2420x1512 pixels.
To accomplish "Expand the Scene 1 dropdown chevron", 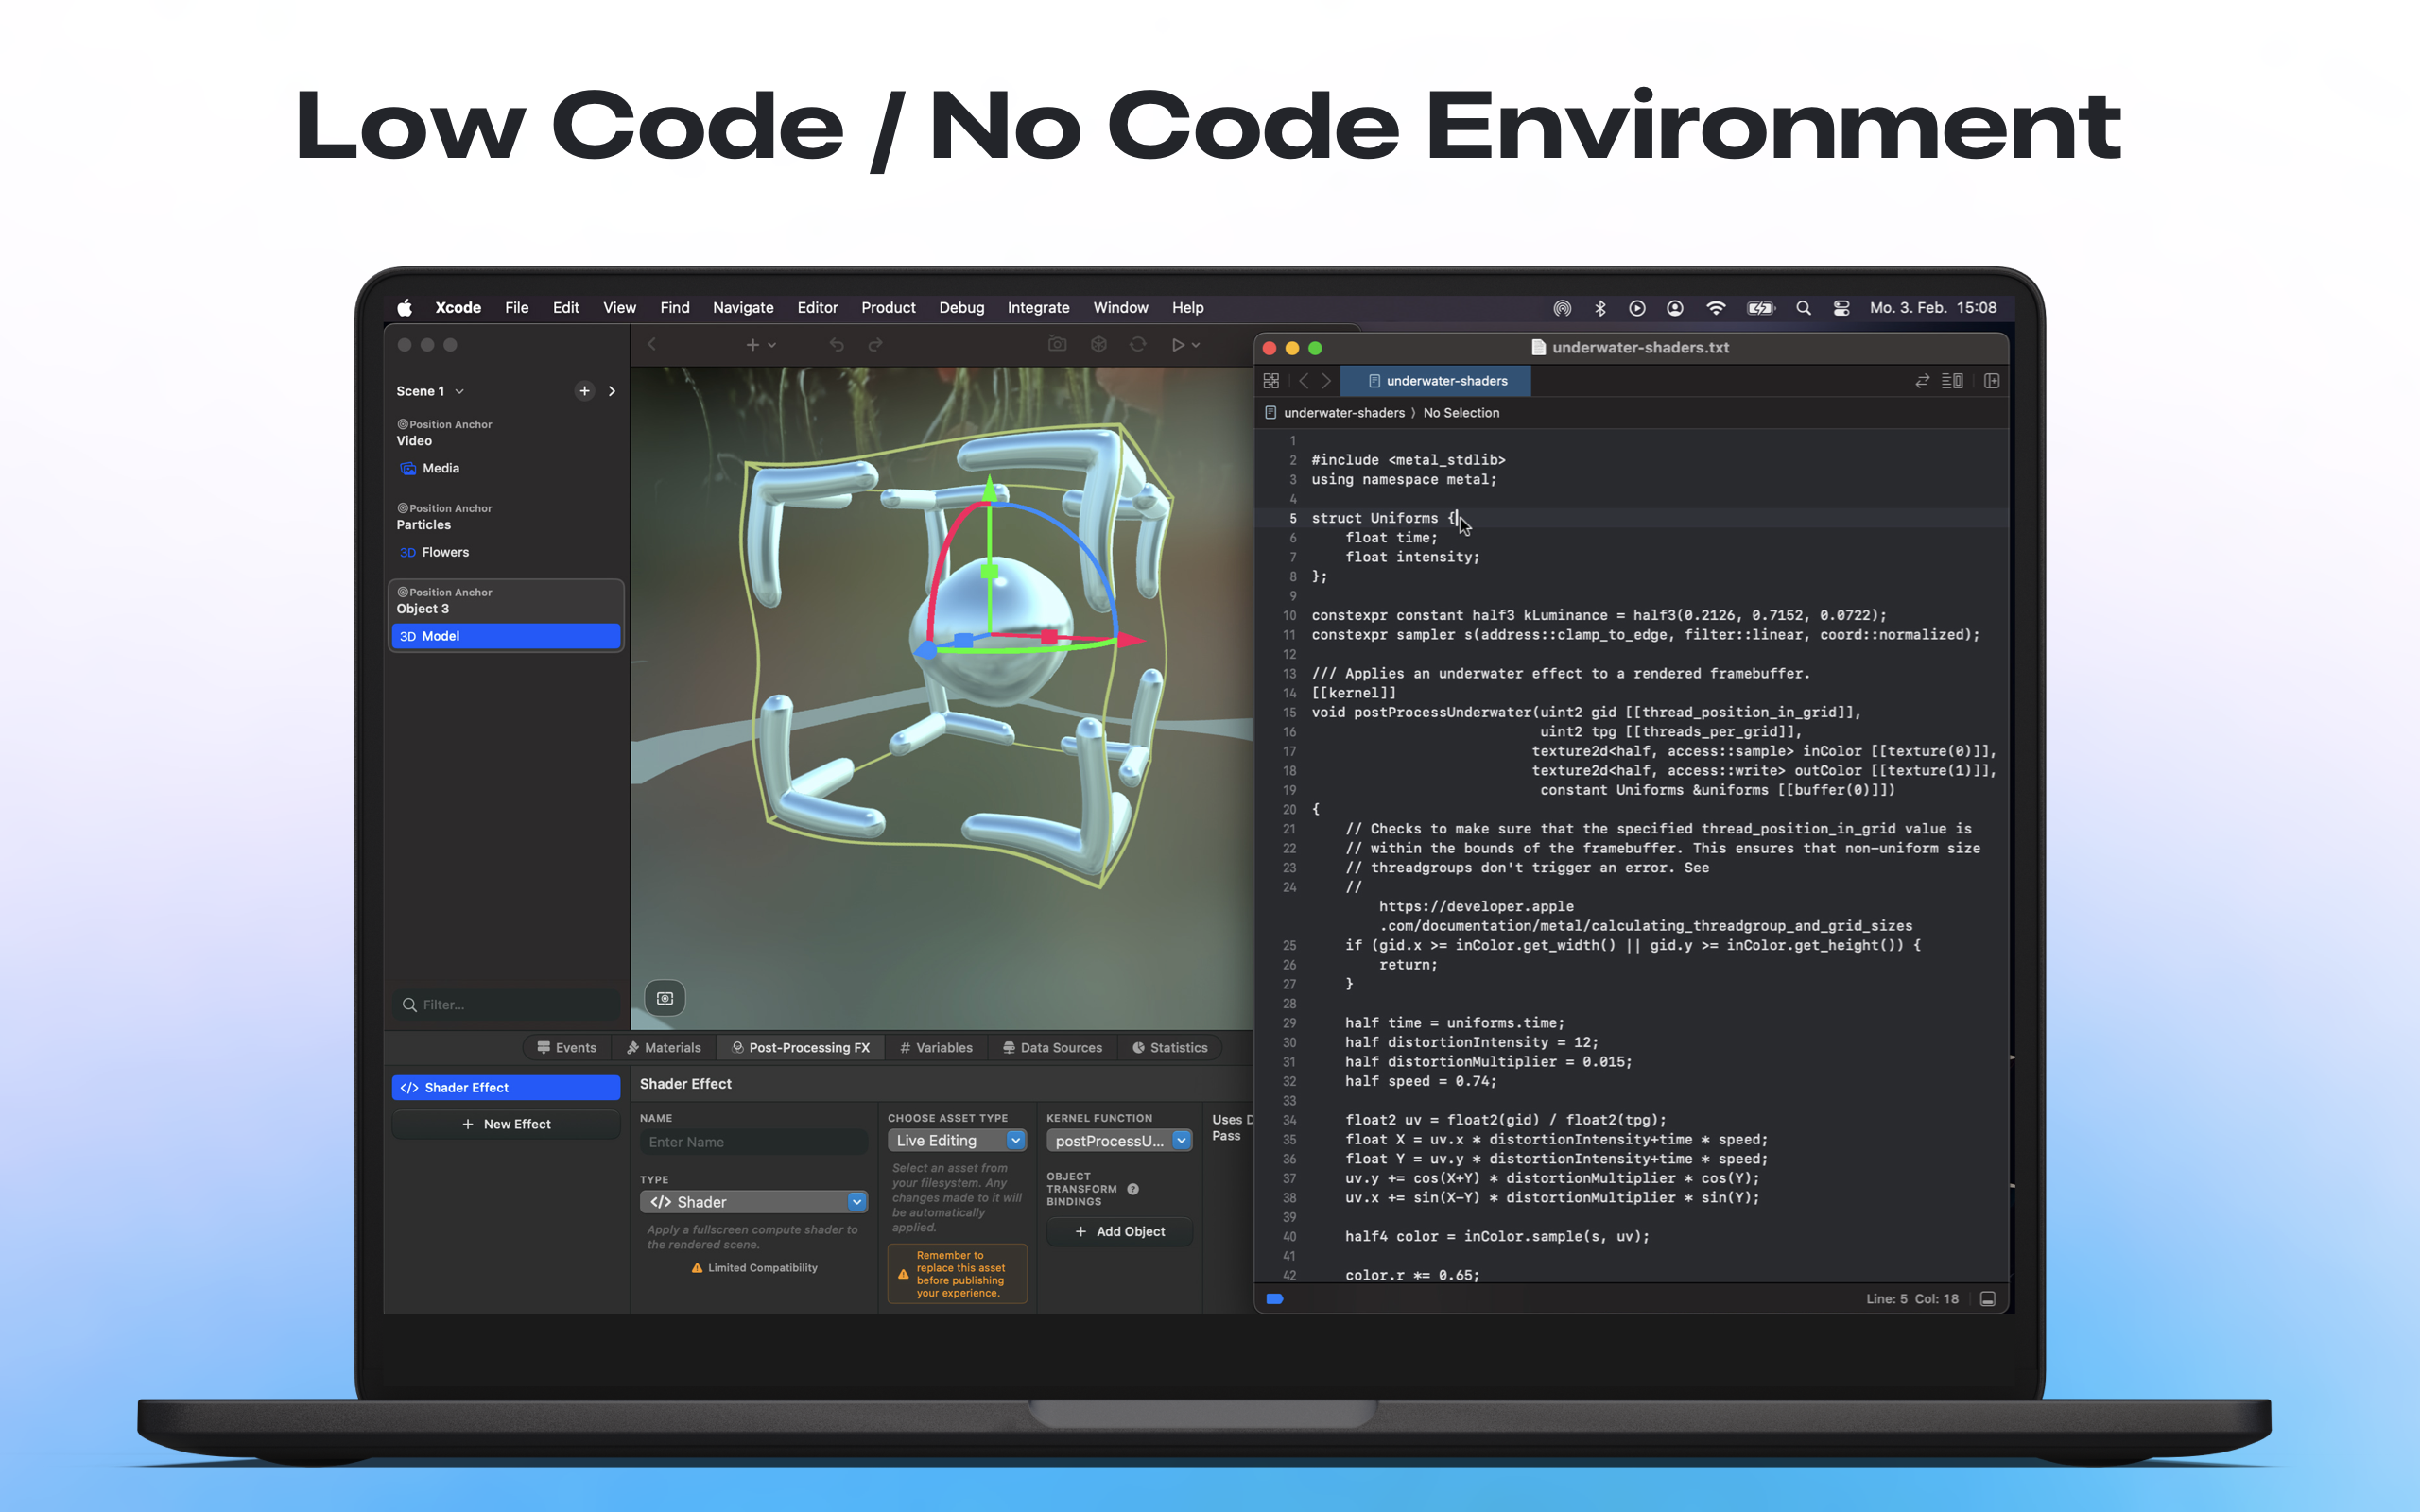I will 460,391.
